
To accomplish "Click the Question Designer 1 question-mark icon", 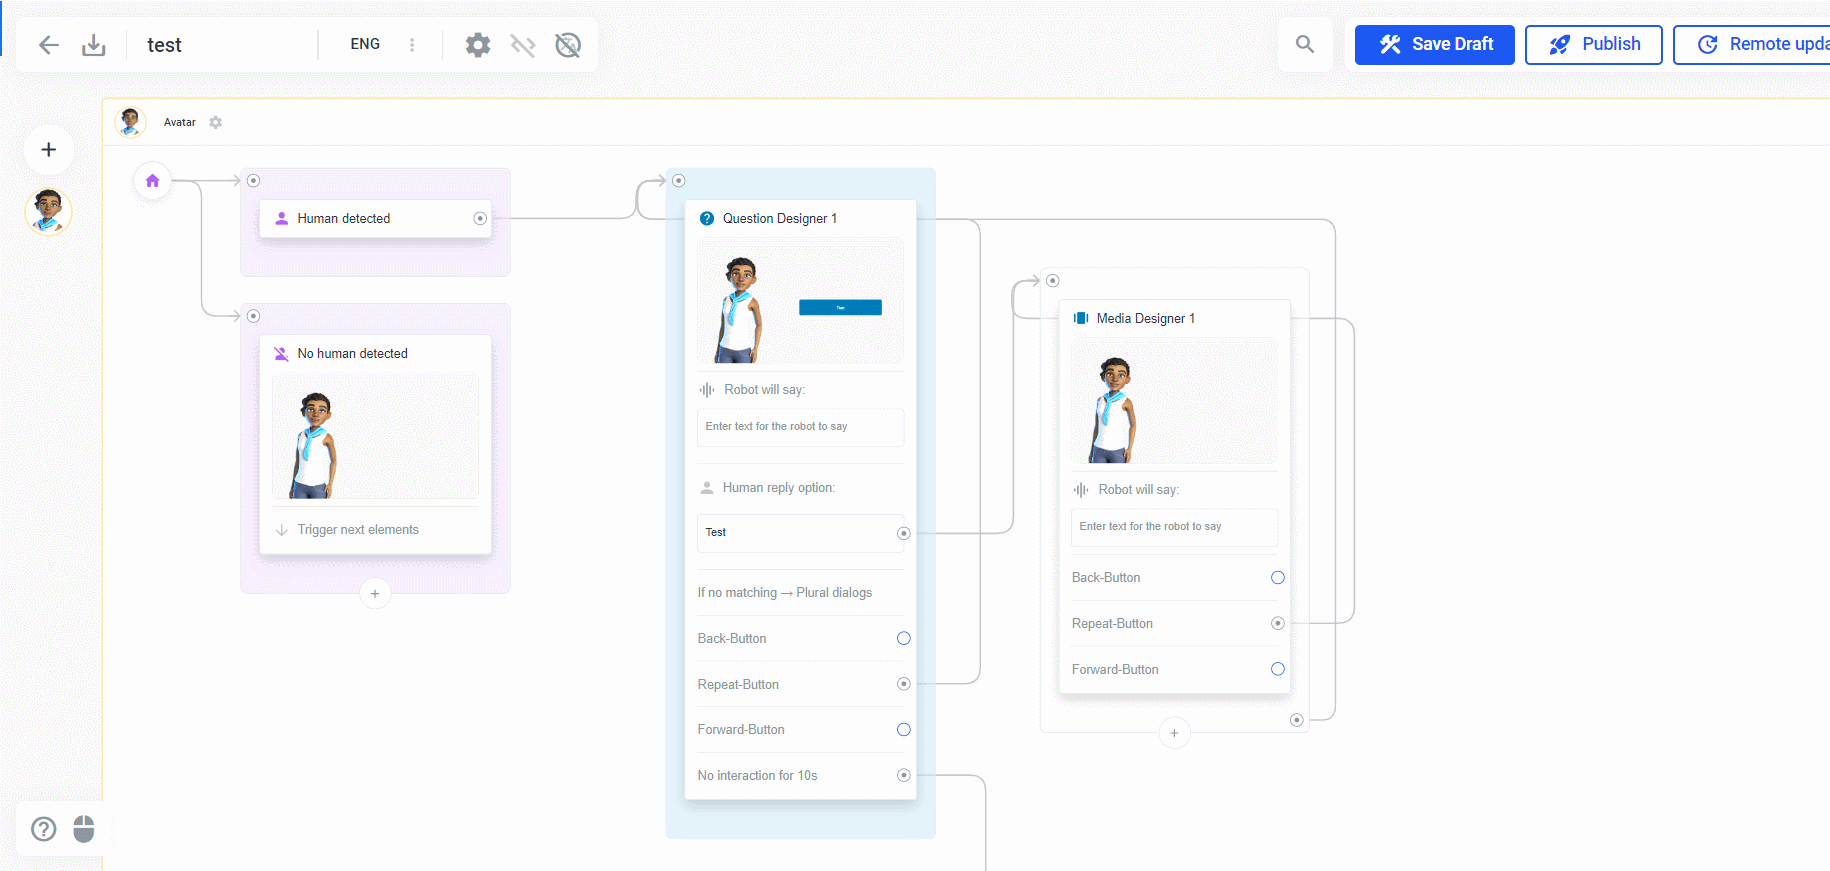I will click(x=707, y=218).
